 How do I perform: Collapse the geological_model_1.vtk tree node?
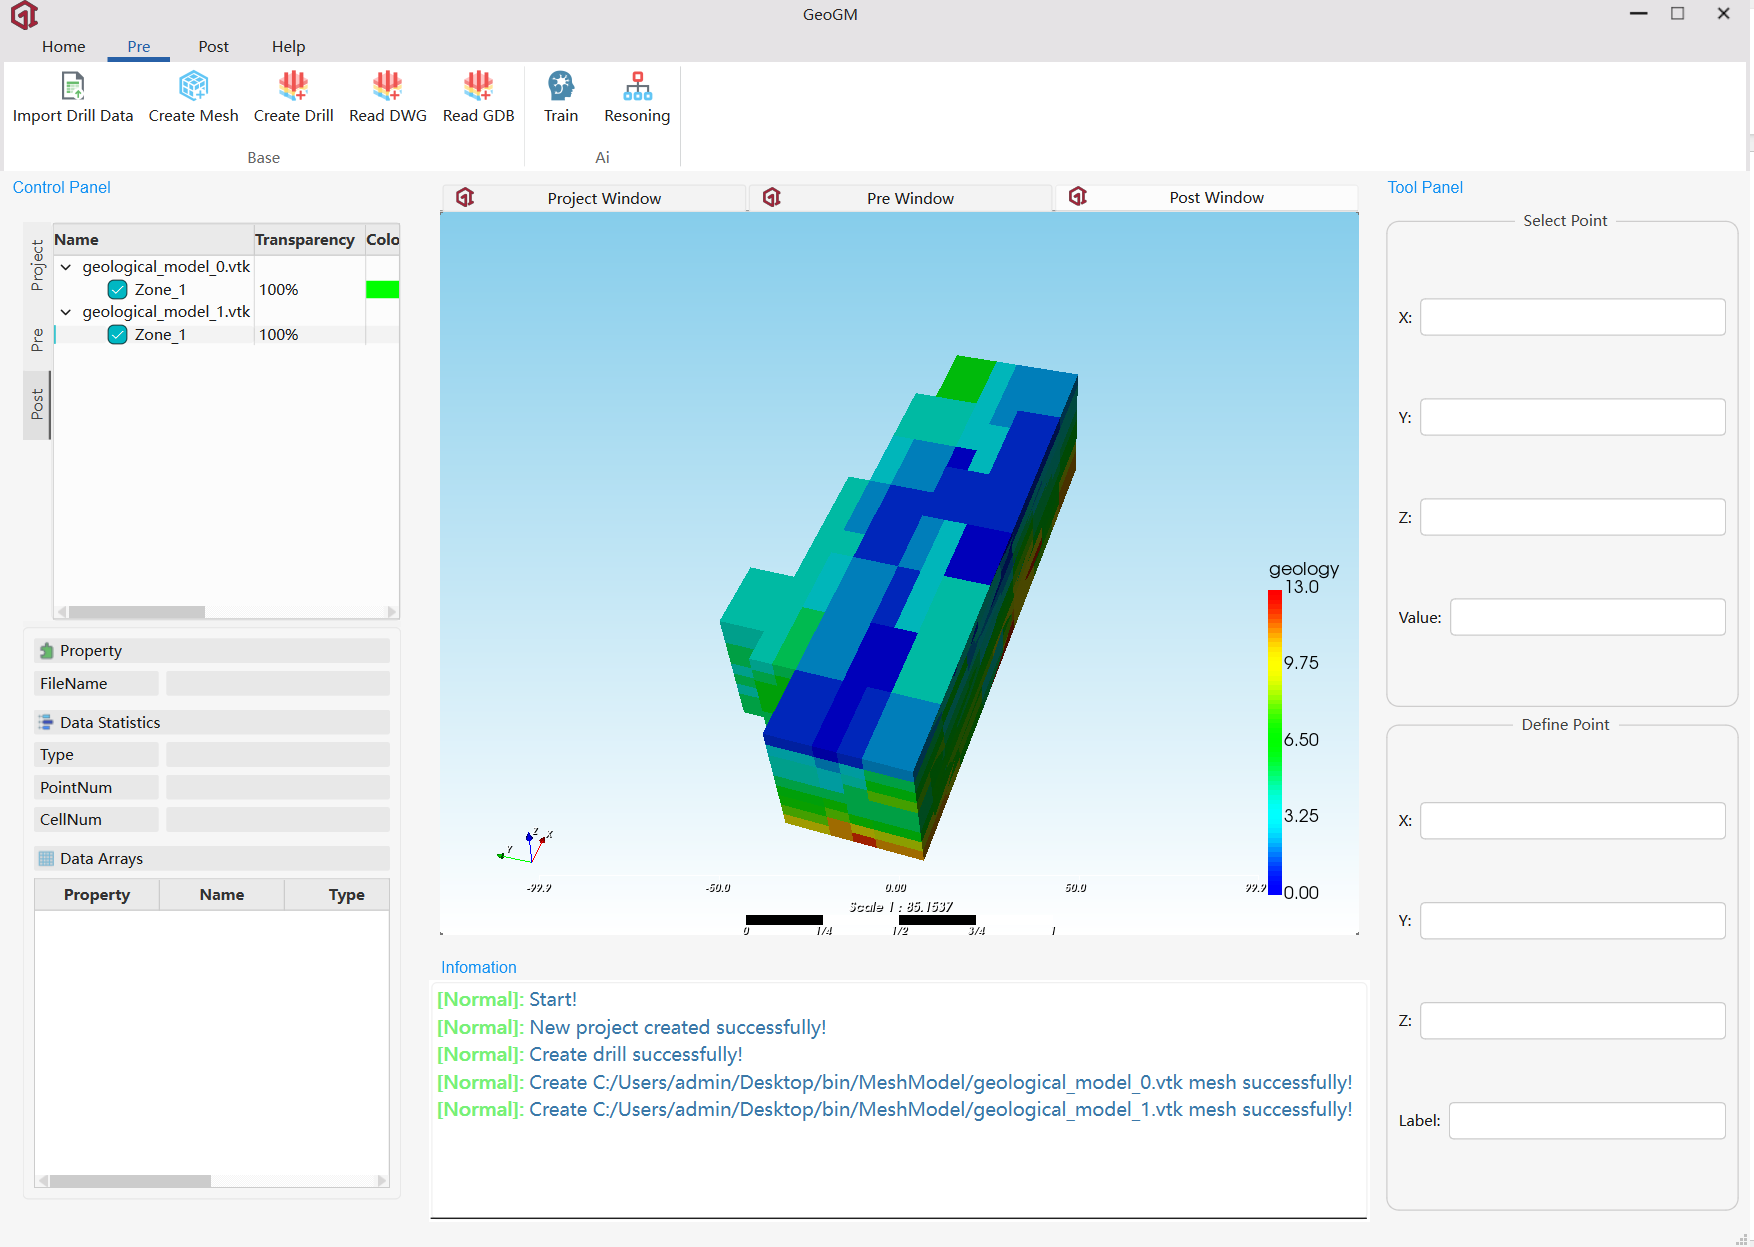pos(66,312)
